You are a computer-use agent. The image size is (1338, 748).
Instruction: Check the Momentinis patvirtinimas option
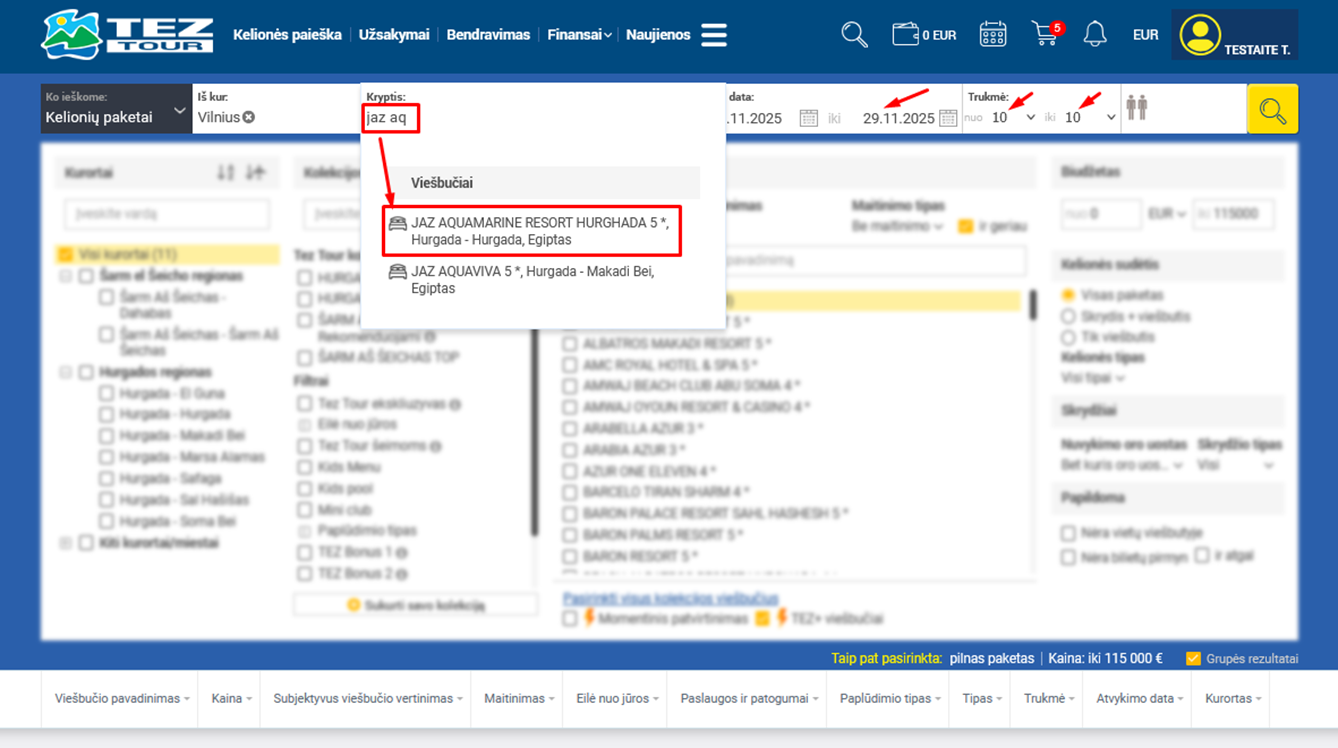coord(570,619)
